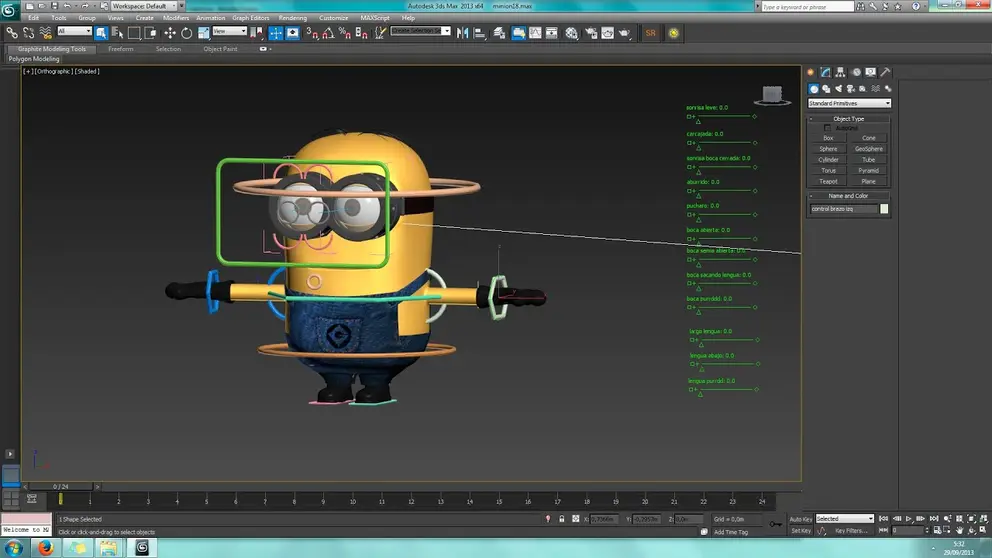Toggle the Set Key button
The image size is (992, 558).
coord(801,531)
